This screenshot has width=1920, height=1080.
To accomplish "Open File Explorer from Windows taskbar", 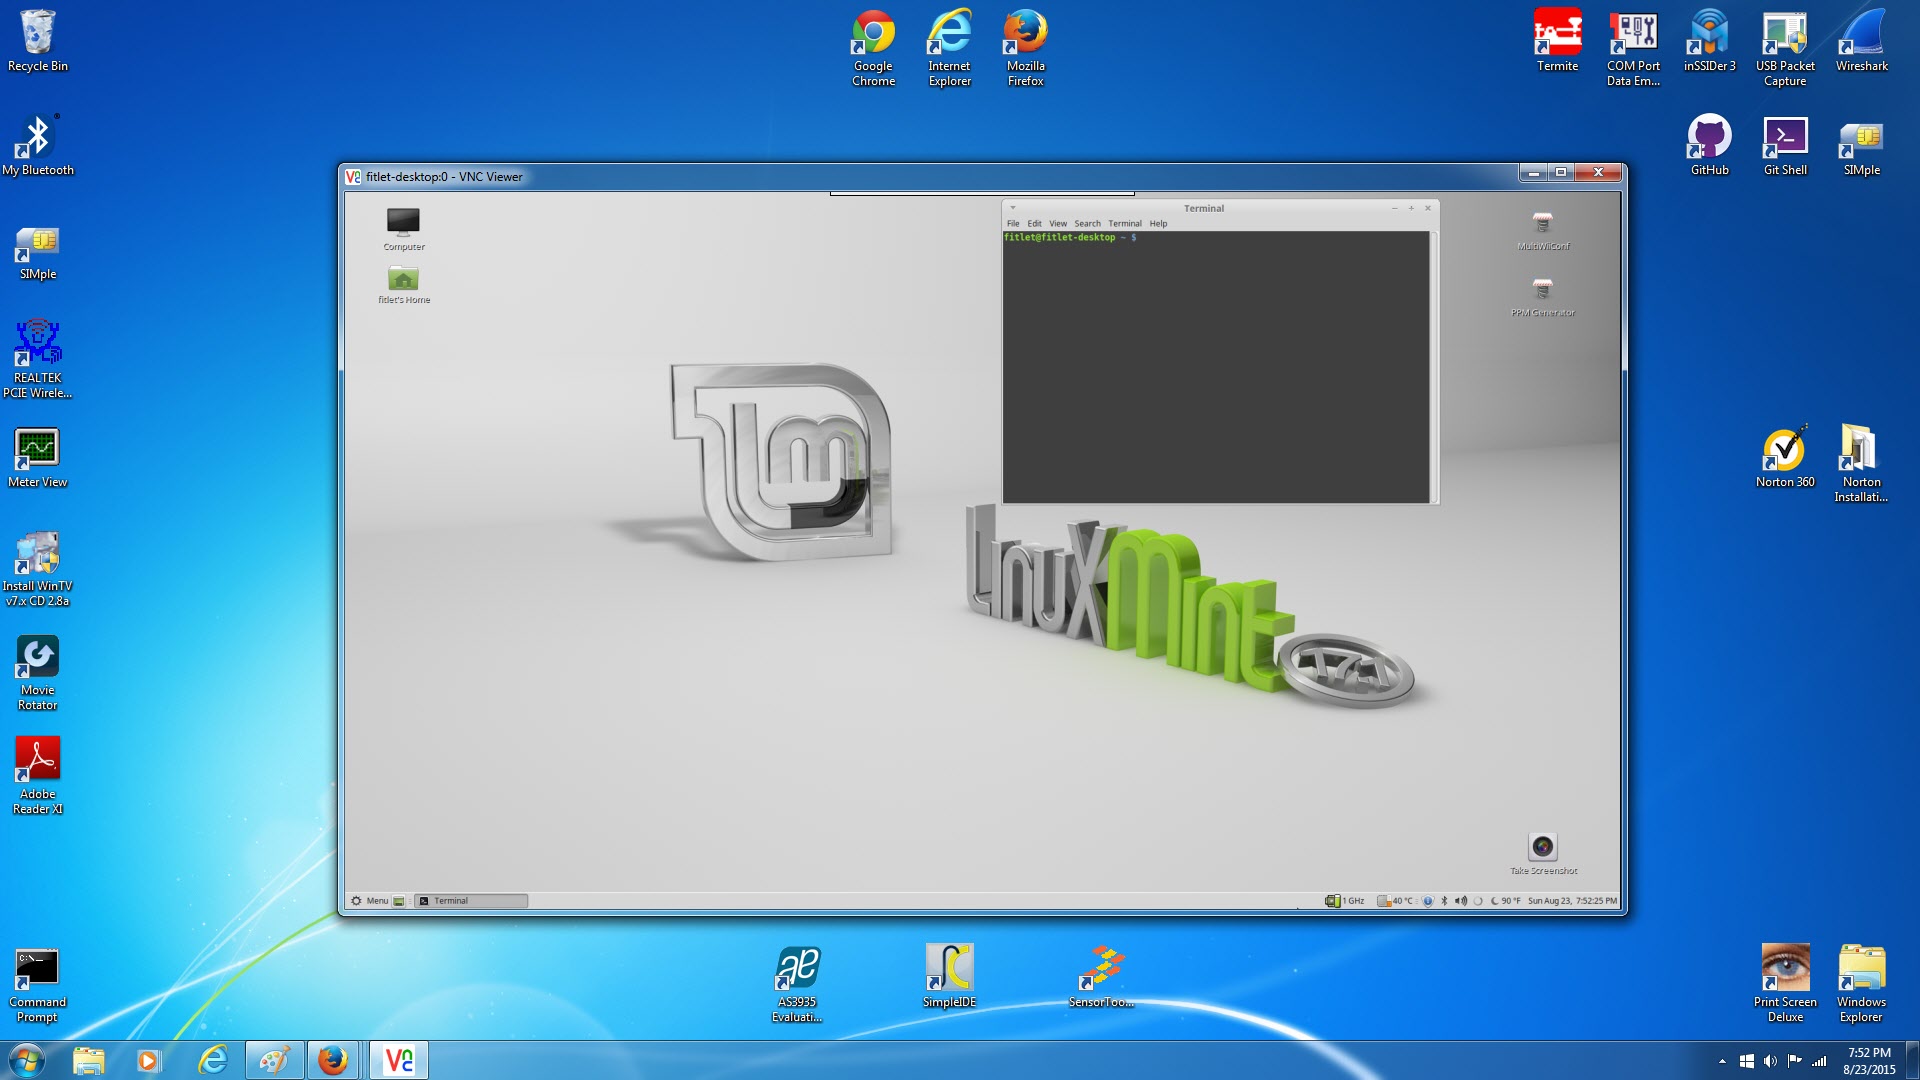I will pyautogui.click(x=88, y=1060).
